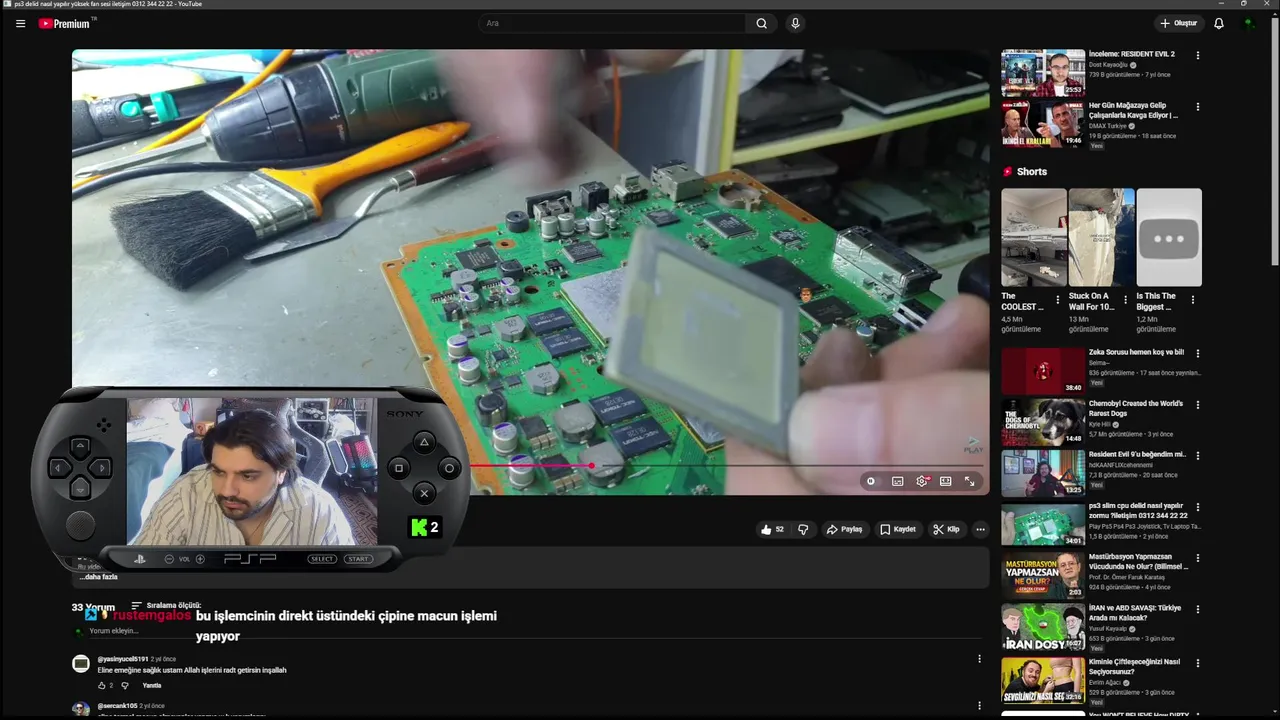Expand description with ...daha fazla
The width and height of the screenshot is (1280, 720).
point(99,577)
